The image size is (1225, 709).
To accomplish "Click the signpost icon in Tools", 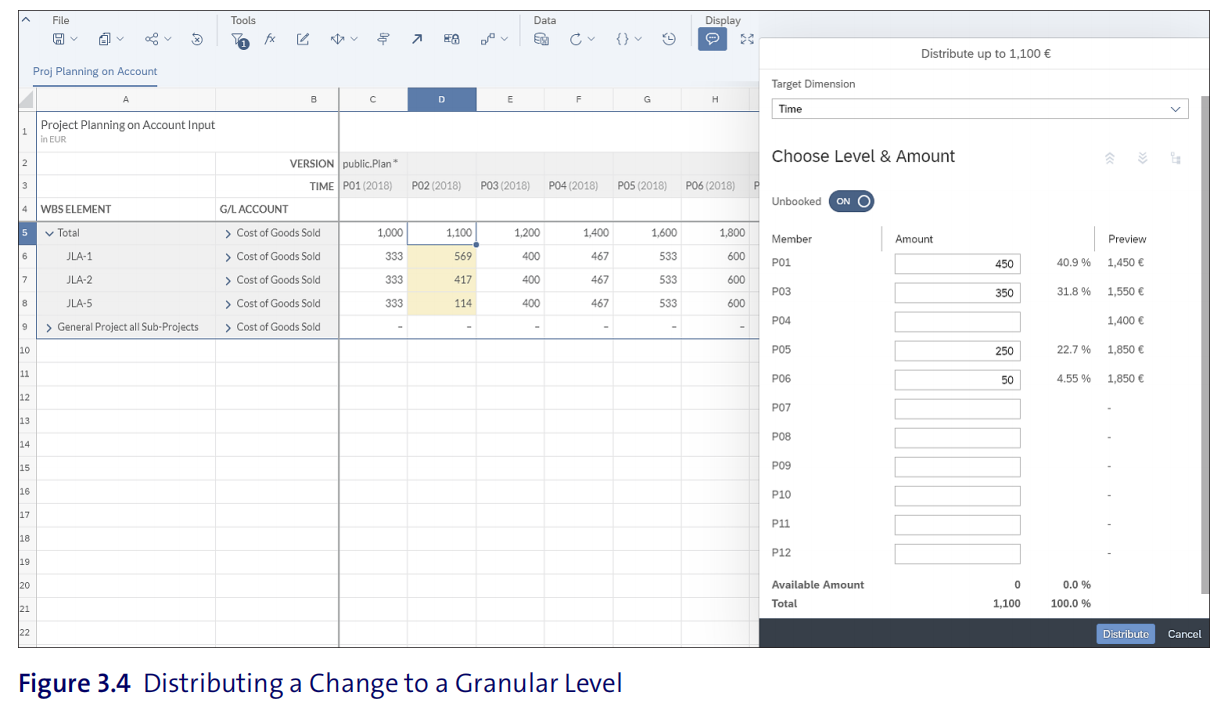I will click(383, 40).
